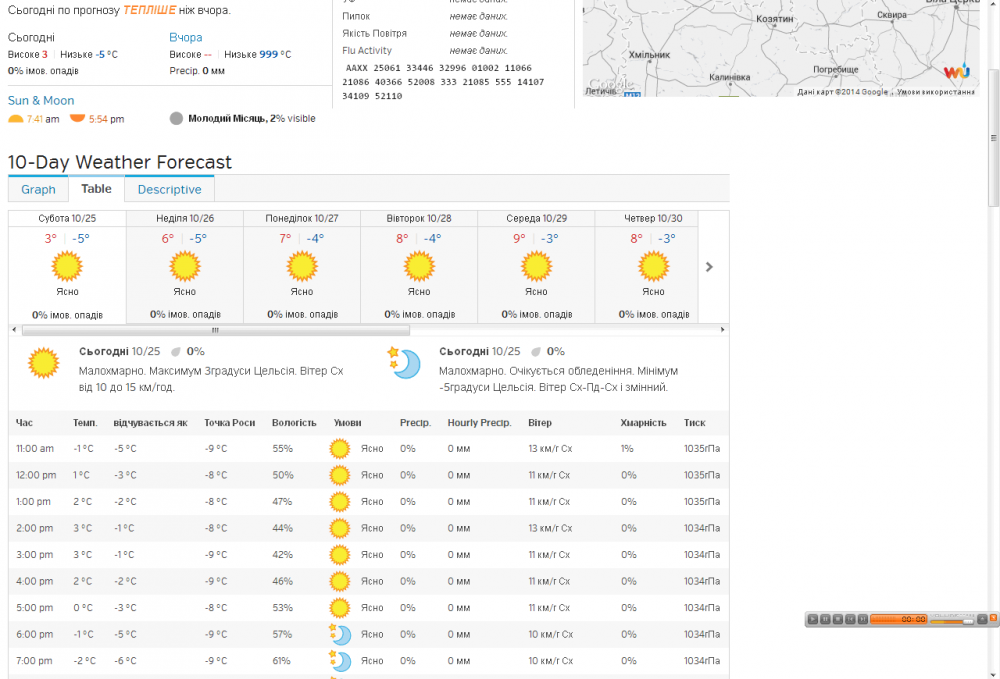Click the pause button on the mini player

pos(825,619)
